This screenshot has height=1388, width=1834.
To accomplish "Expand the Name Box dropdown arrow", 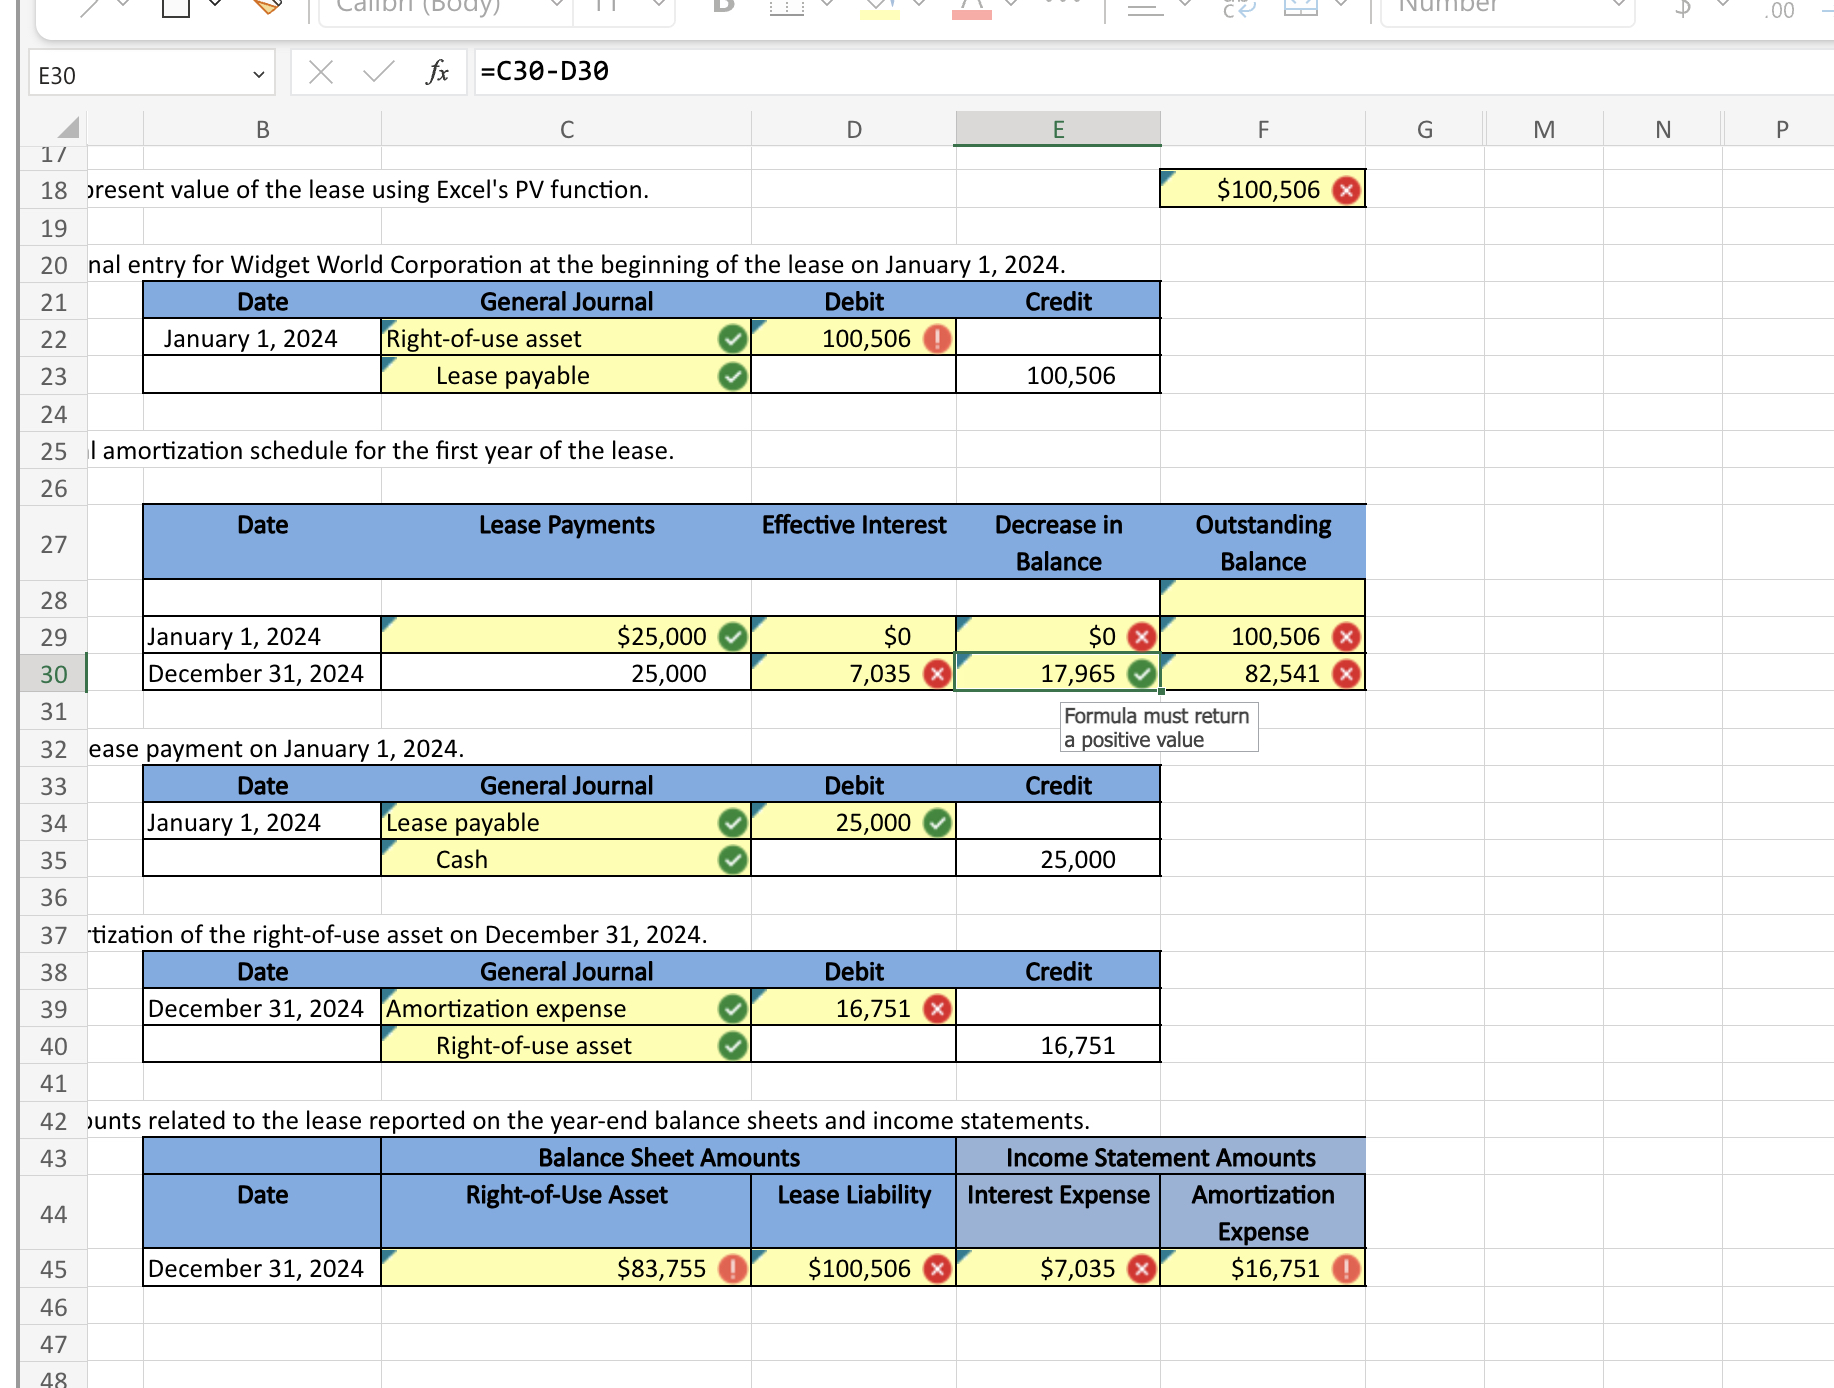I will (x=258, y=75).
